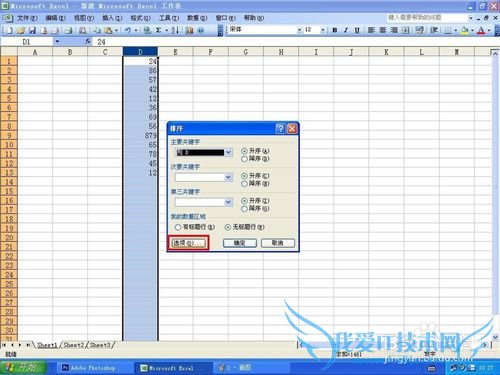Toggle Italic formatting

click(x=346, y=30)
